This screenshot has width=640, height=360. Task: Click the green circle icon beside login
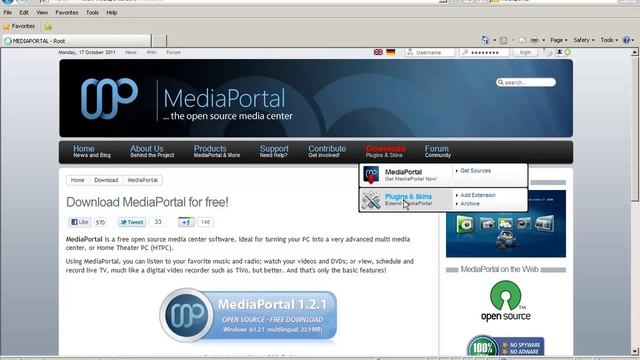pyautogui.click(x=567, y=52)
